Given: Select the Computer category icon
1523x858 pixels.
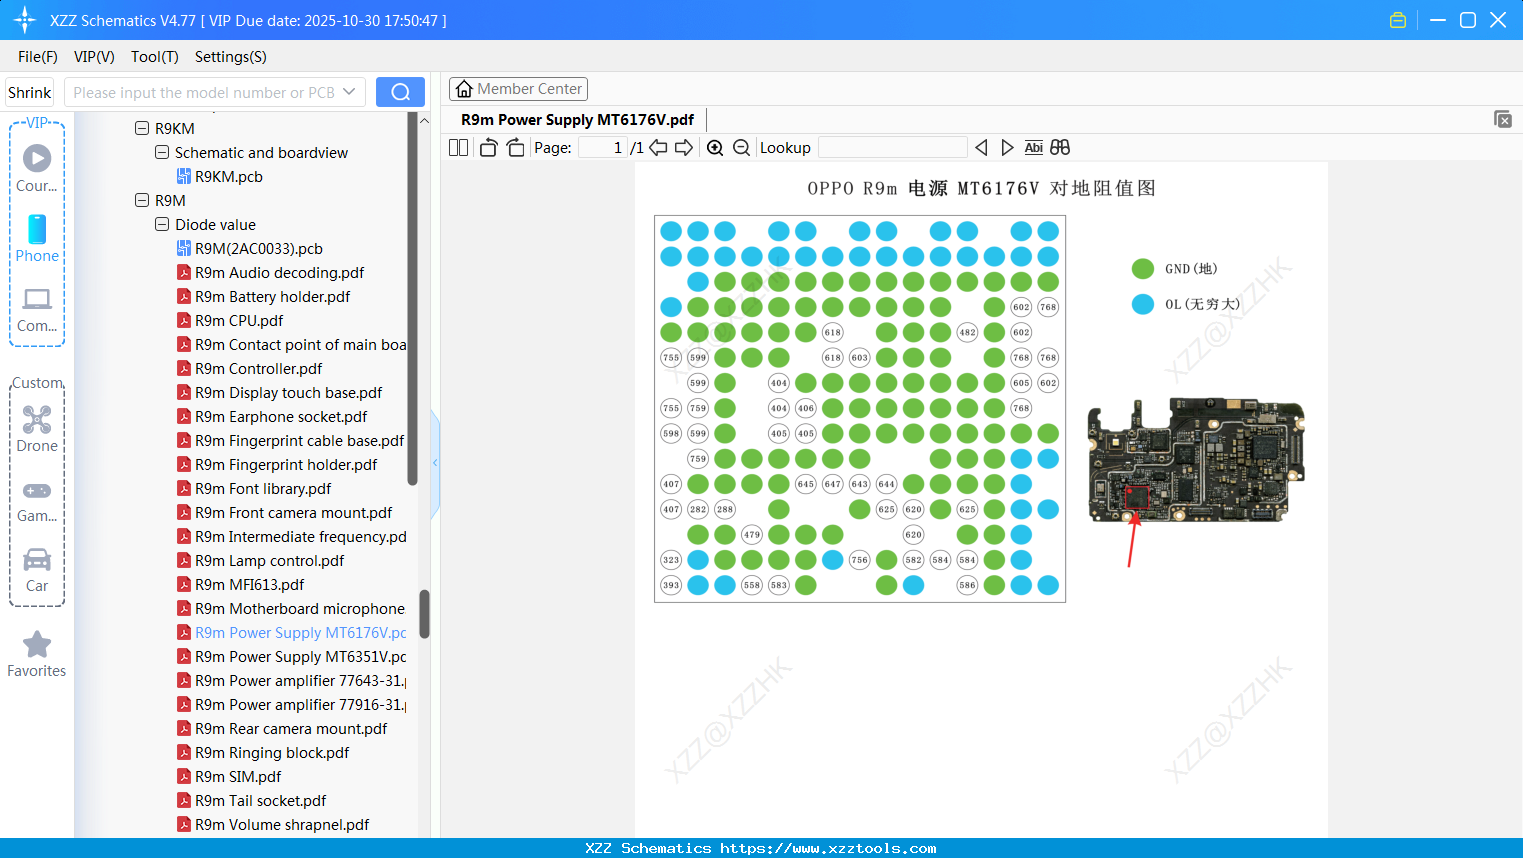Looking at the screenshot, I should (x=37, y=309).
